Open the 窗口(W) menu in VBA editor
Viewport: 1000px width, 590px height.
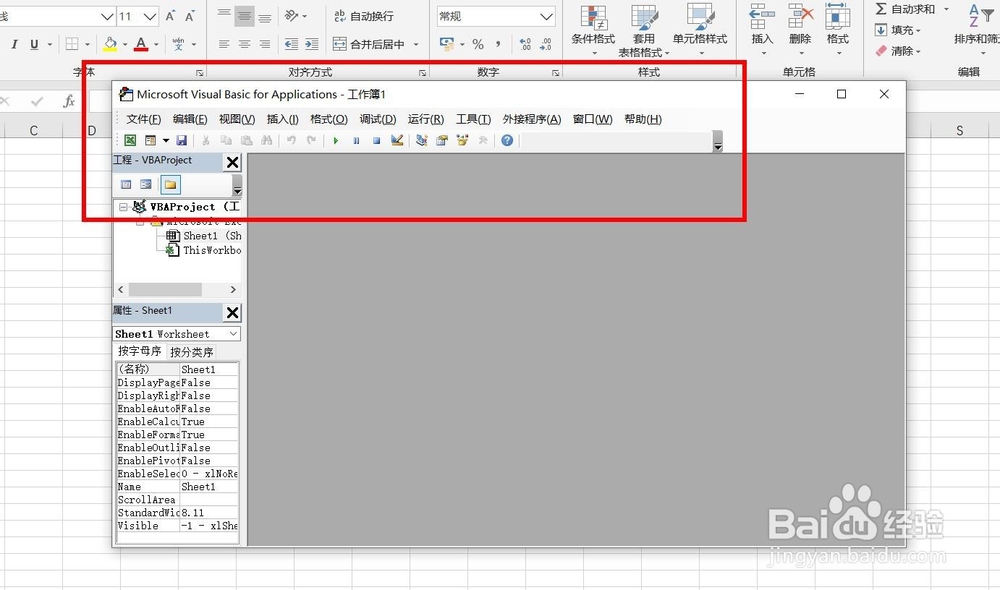(592, 119)
